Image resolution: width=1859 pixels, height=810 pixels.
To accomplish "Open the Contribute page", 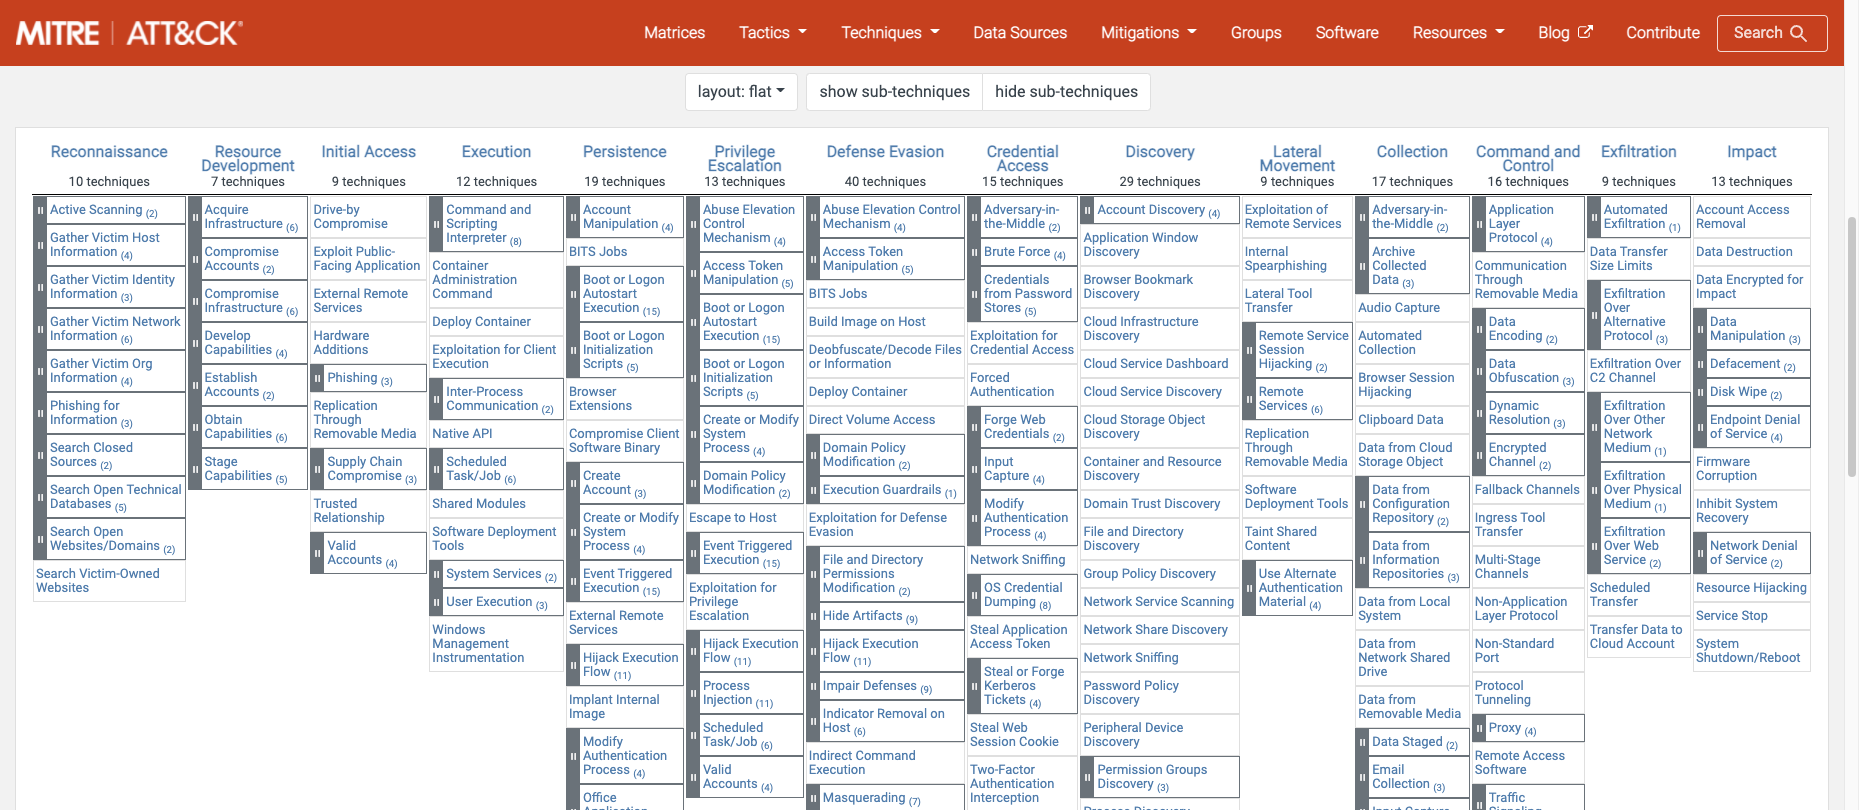I will click(1663, 33).
